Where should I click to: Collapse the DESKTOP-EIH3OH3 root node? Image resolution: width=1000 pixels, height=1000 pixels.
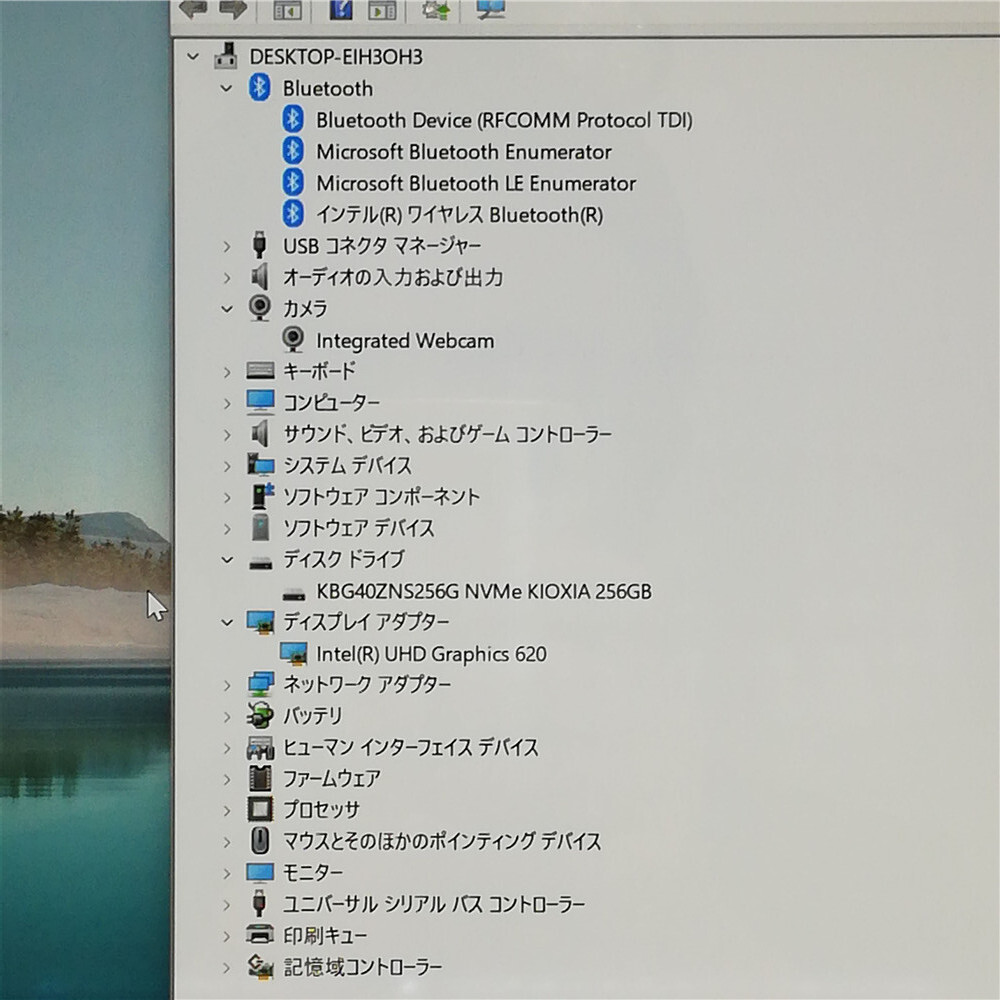pos(193,57)
